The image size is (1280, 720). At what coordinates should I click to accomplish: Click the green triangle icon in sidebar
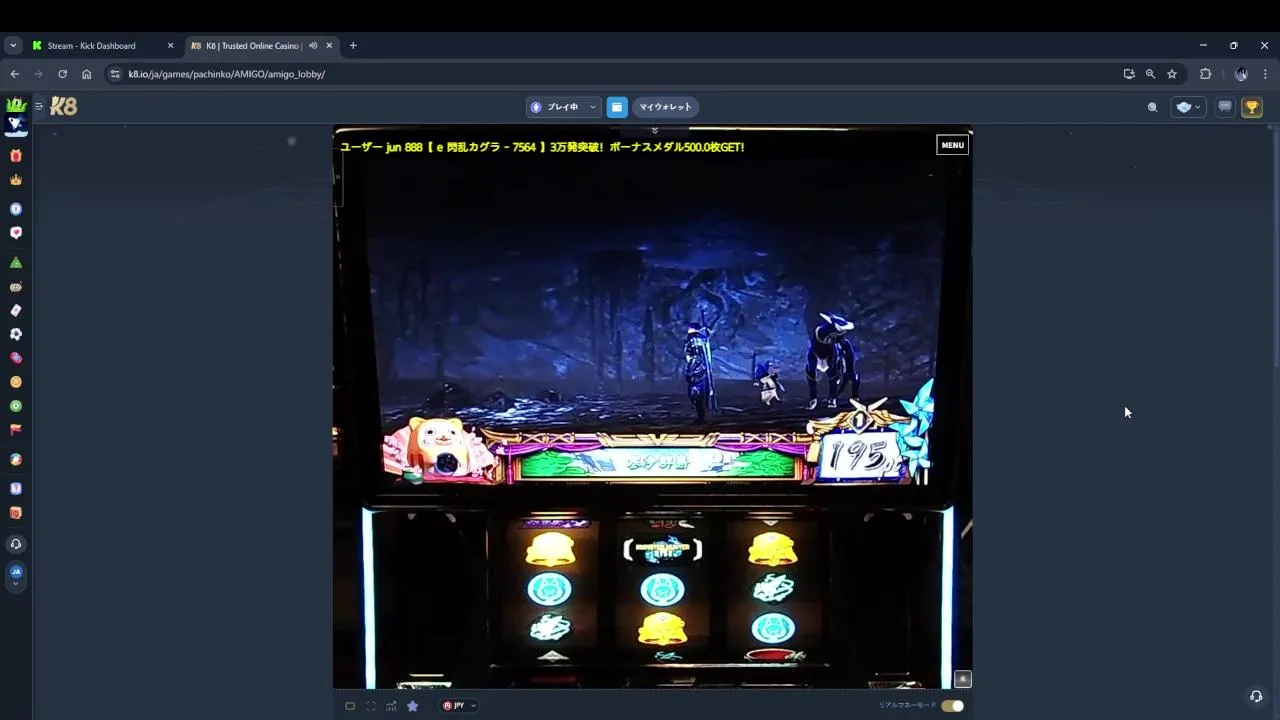coord(15,262)
